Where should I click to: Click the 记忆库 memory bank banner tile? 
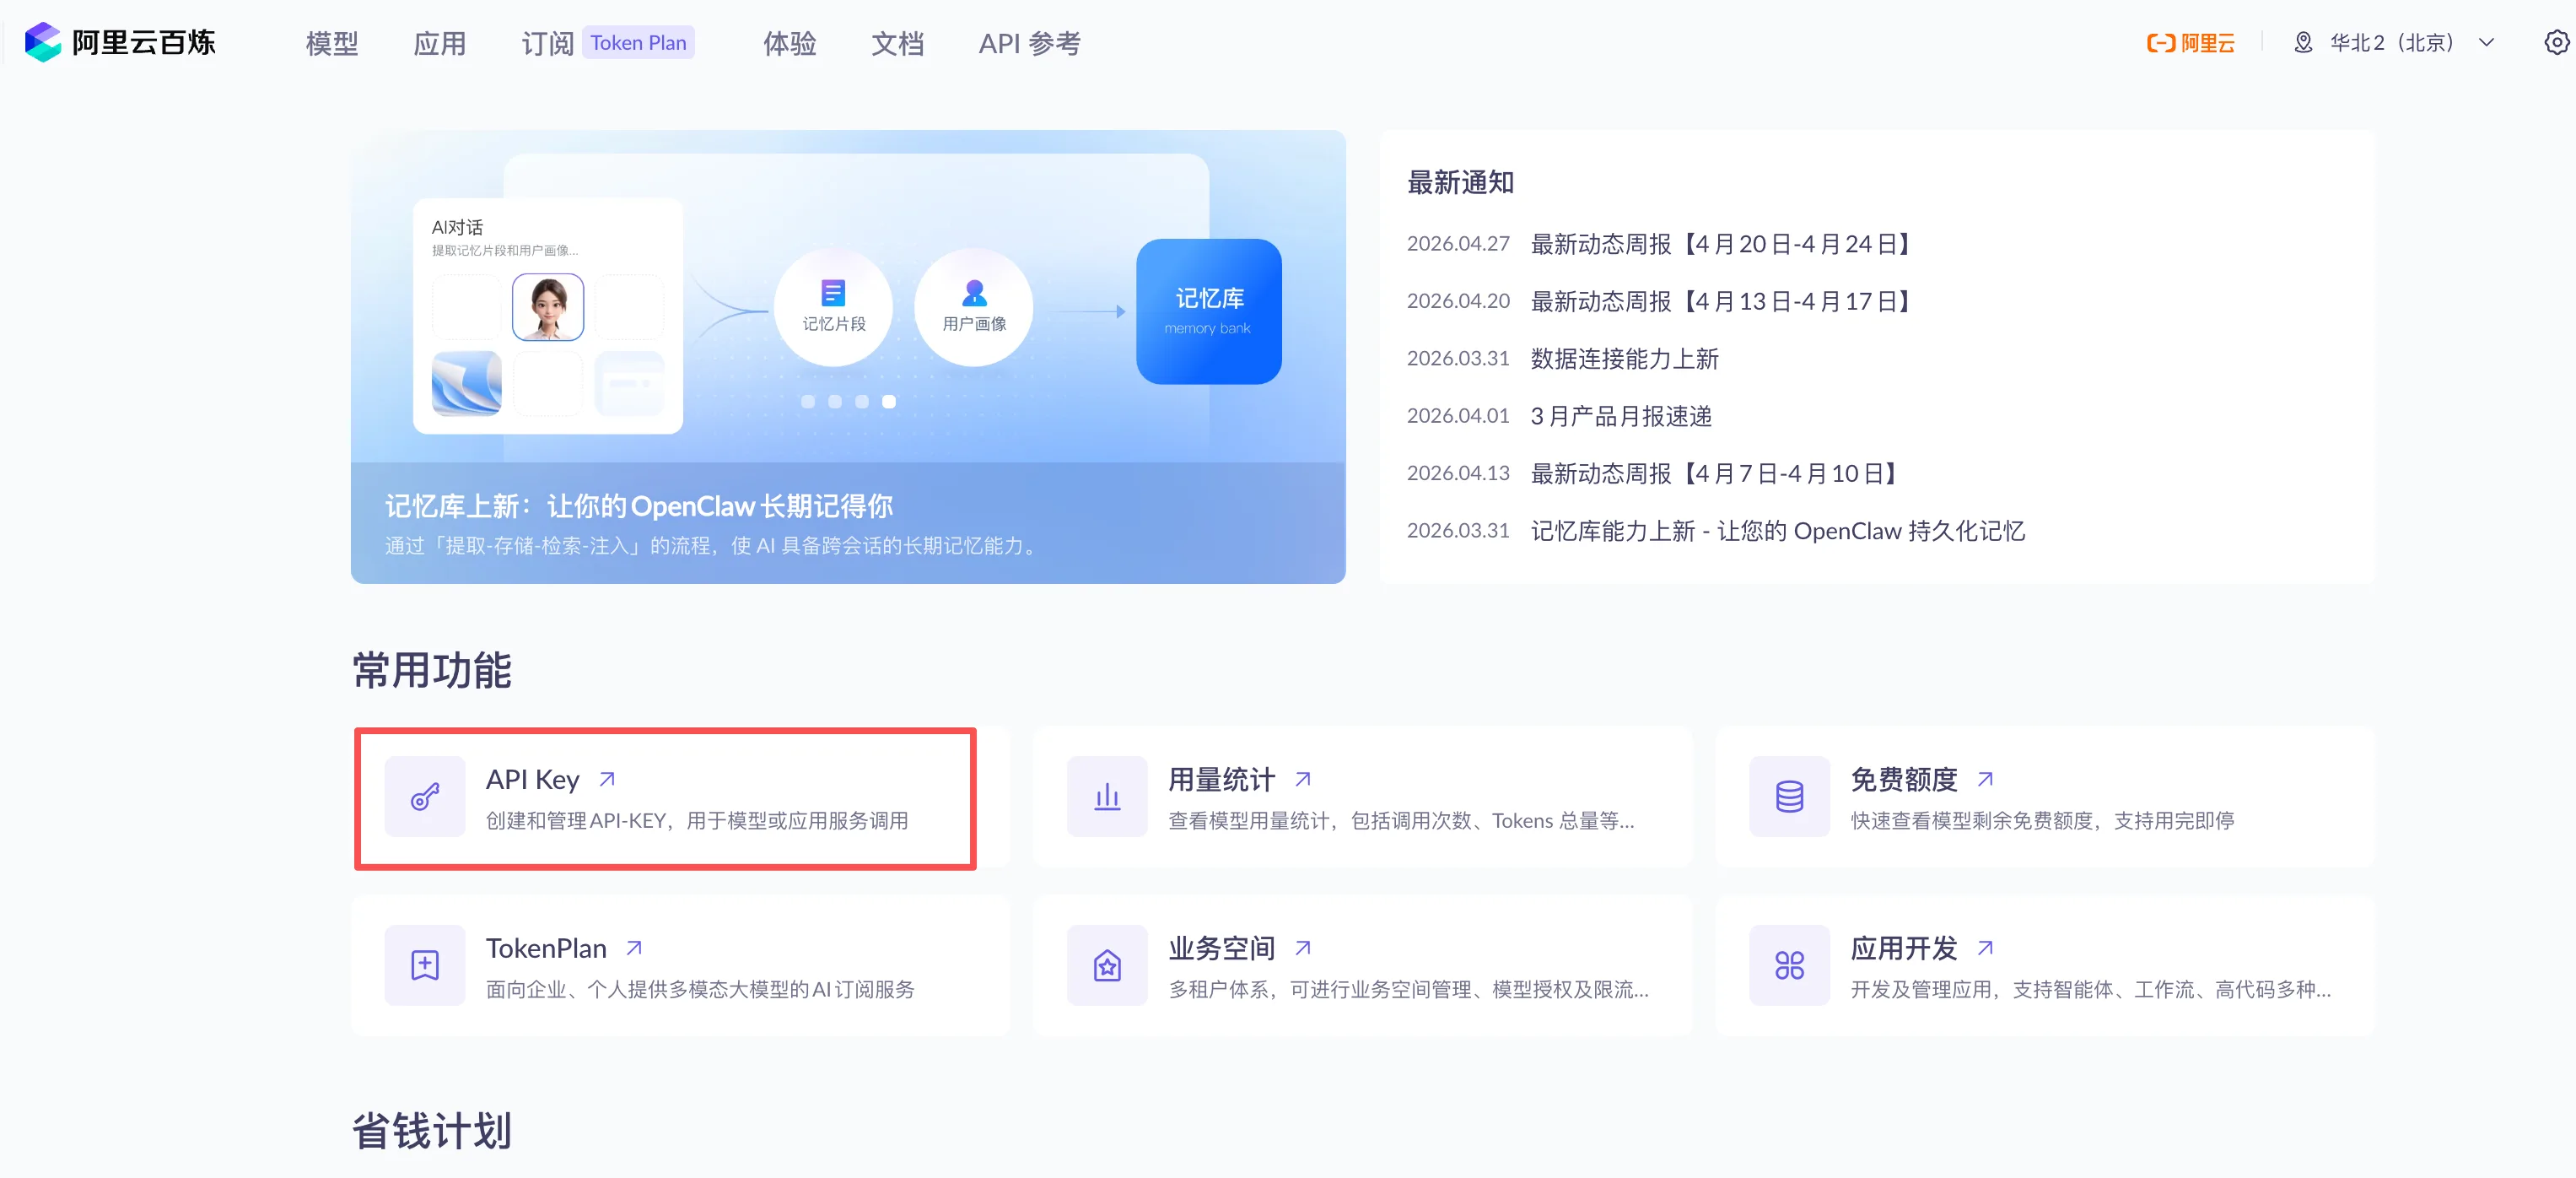pos(1209,311)
